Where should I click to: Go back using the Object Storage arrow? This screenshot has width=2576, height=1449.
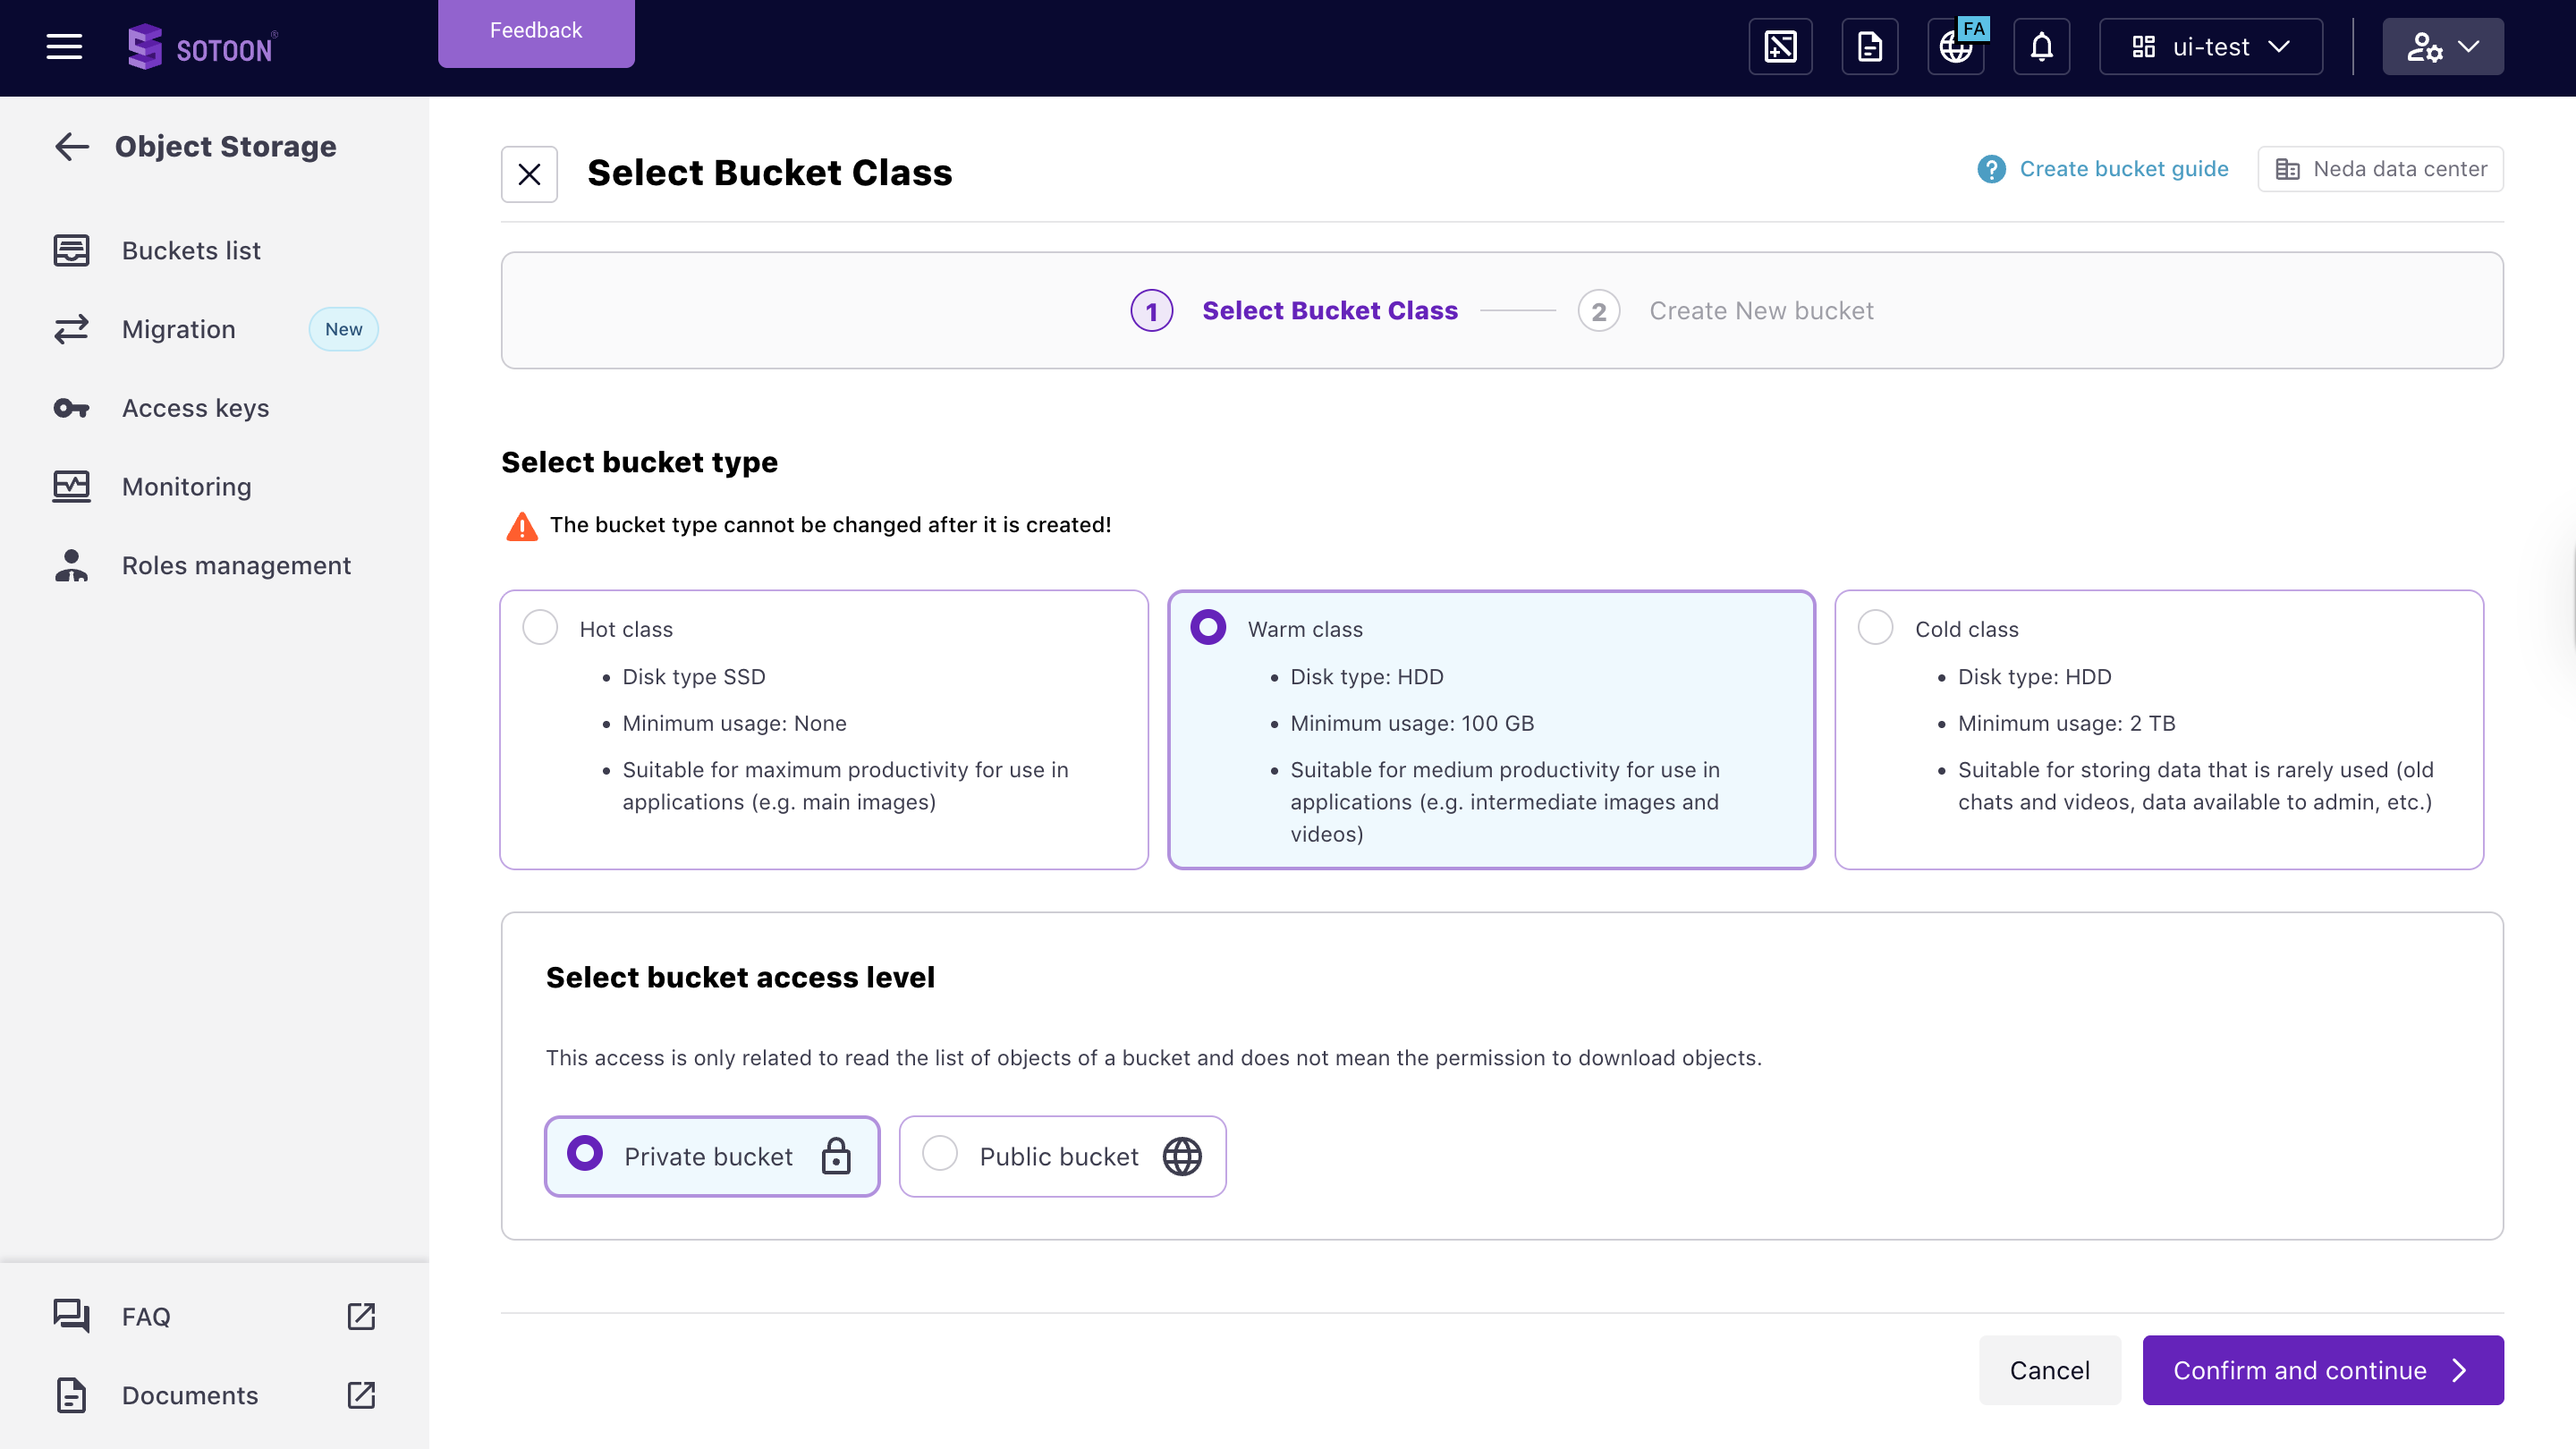tap(72, 147)
